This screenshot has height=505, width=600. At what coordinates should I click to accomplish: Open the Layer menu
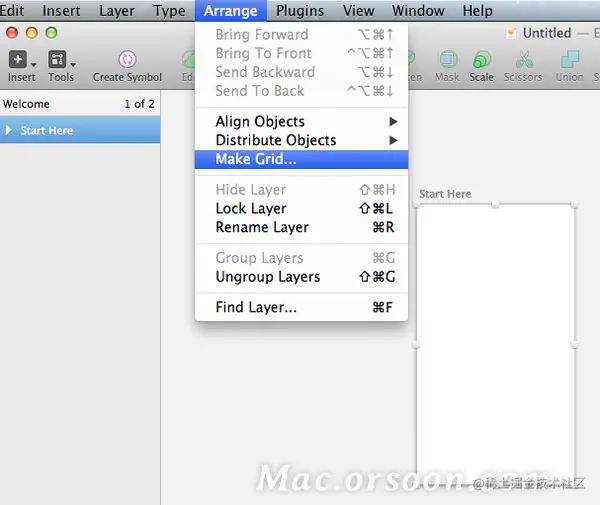[117, 11]
